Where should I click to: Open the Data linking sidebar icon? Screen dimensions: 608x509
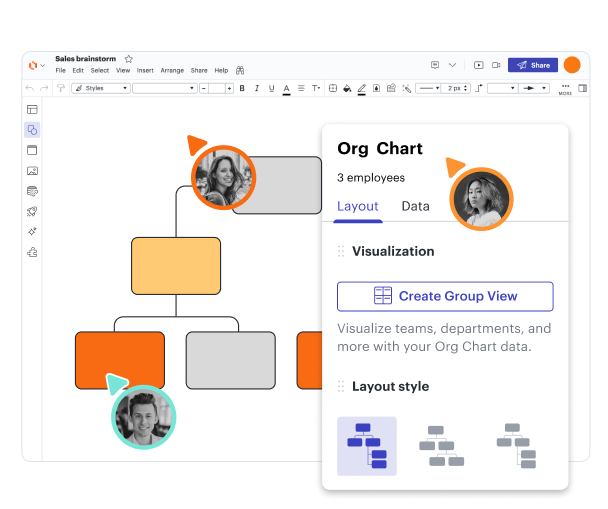(32, 191)
